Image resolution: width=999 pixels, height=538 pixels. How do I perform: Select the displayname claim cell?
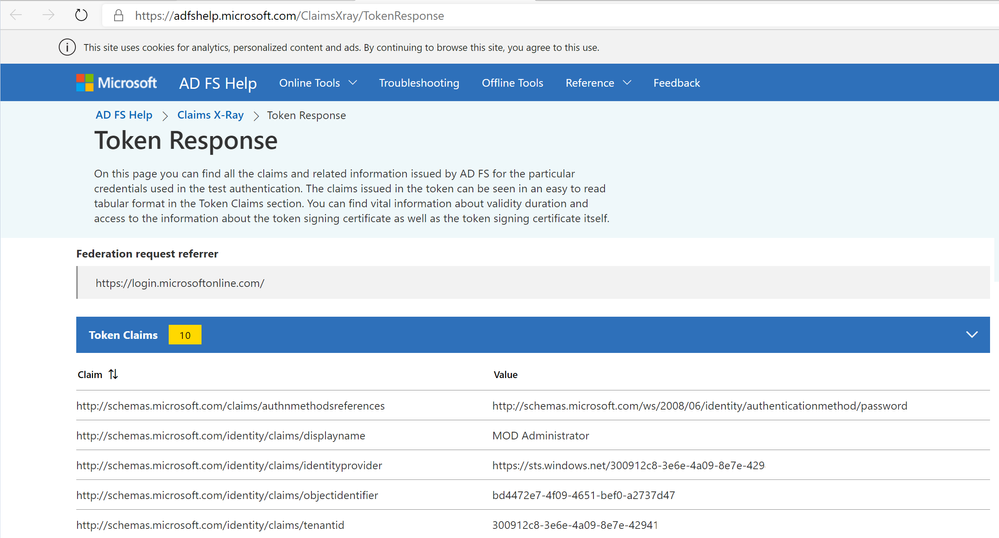(220, 436)
